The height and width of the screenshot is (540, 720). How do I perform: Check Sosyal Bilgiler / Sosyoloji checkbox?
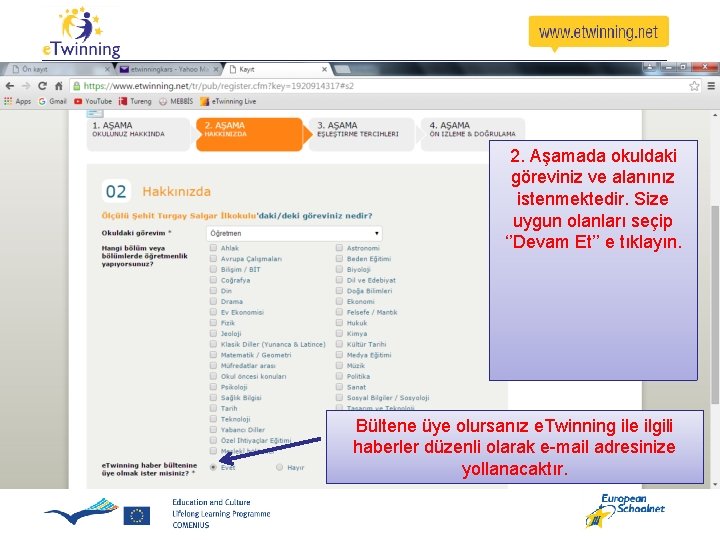(x=339, y=398)
